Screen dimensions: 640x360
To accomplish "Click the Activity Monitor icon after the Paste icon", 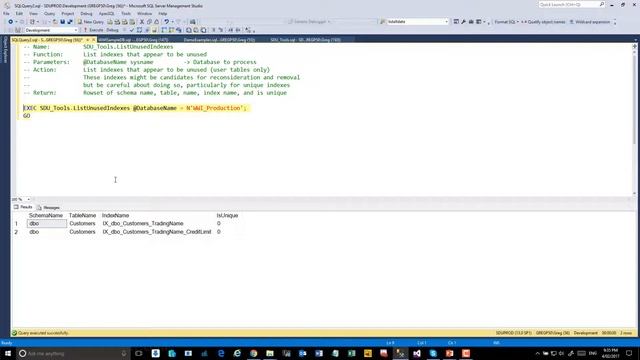I will (x=192, y=22).
